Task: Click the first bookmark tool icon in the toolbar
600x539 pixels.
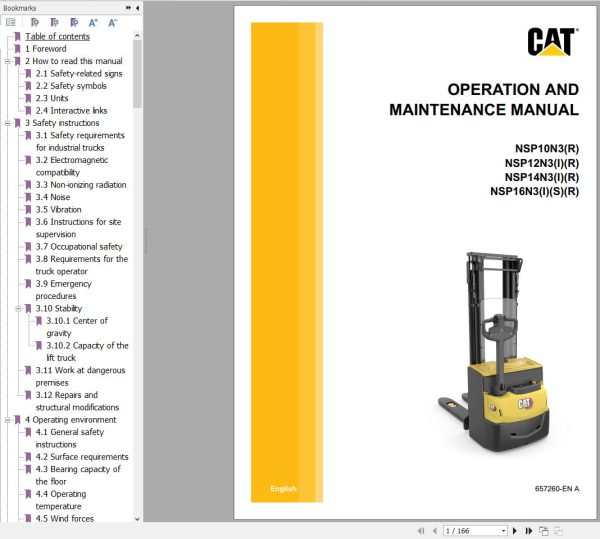Action: (34, 23)
